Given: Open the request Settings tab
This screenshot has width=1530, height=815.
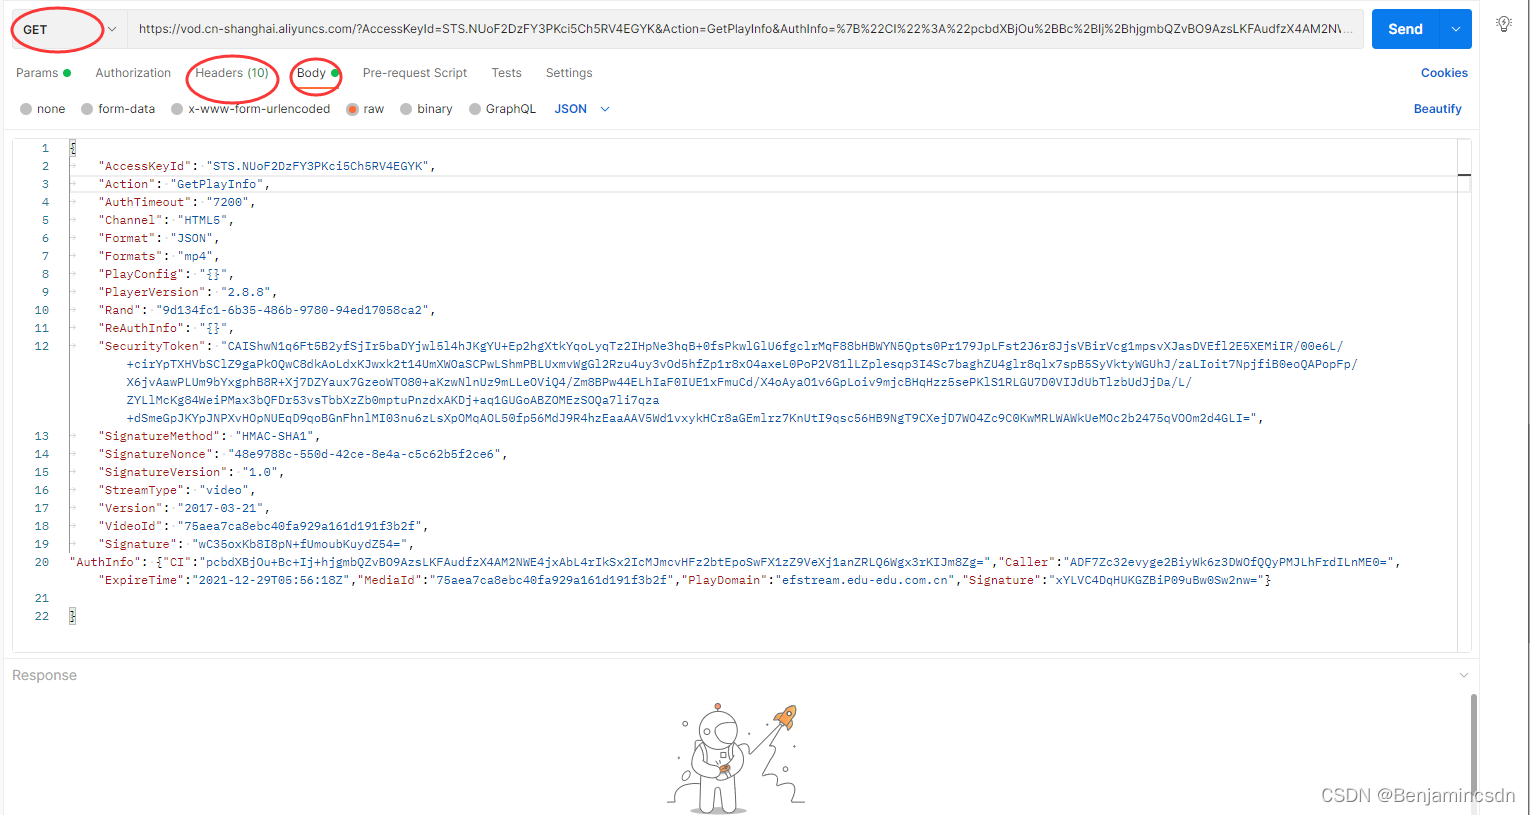Looking at the screenshot, I should [x=569, y=72].
